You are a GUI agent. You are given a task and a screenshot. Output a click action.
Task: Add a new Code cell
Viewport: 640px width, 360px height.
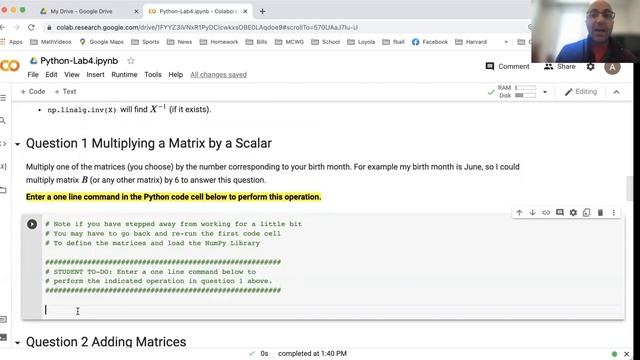coord(33,91)
